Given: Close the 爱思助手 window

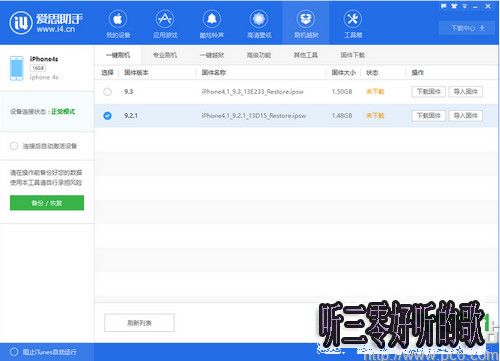Looking at the screenshot, I should 488,6.
